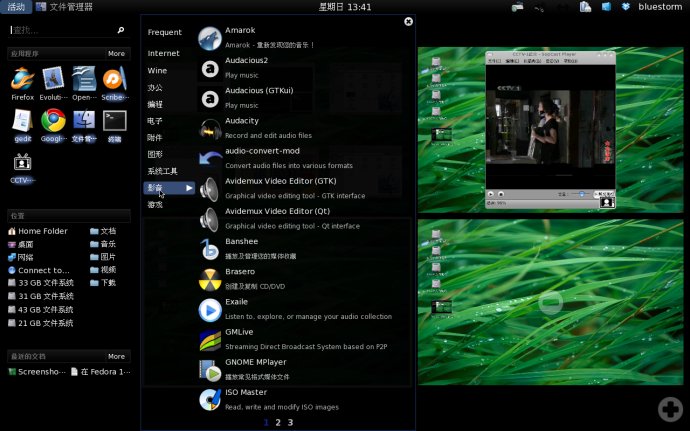The width and height of the screenshot is (690, 431).
Task: Click 文件管理器 in the top bar
Action: coord(65,7)
